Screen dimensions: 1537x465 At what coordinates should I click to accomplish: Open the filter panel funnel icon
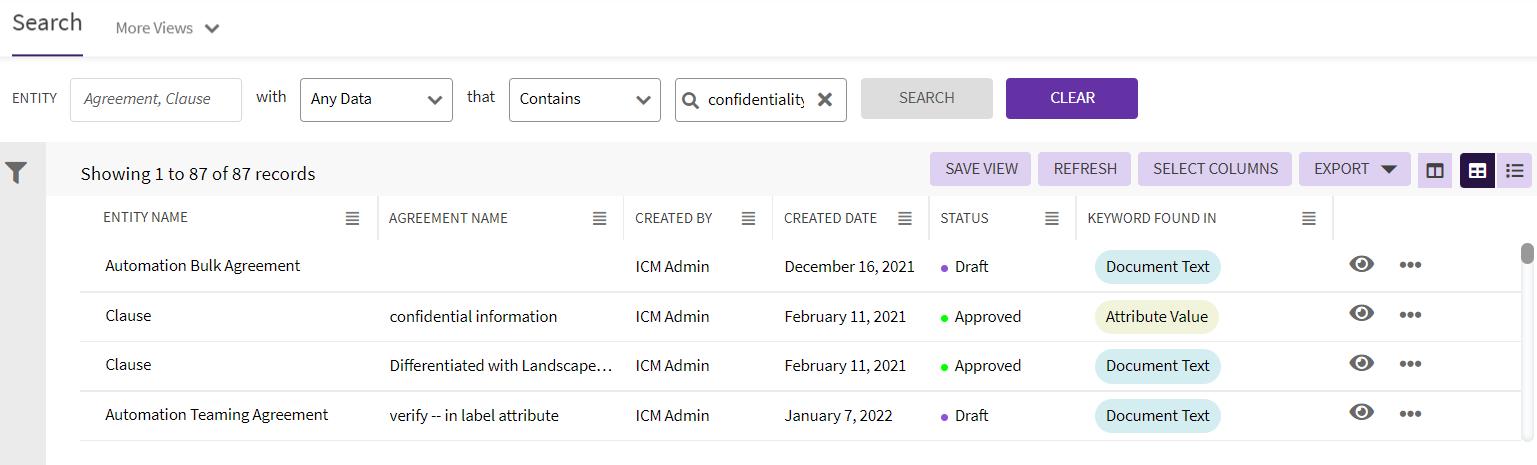tap(16, 173)
